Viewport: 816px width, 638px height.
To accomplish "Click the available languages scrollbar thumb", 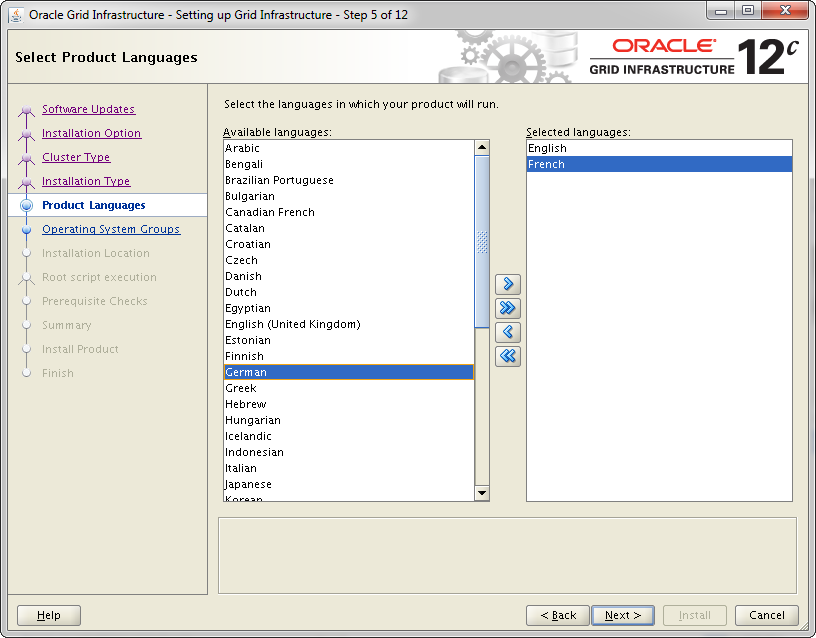I will pyautogui.click(x=482, y=241).
